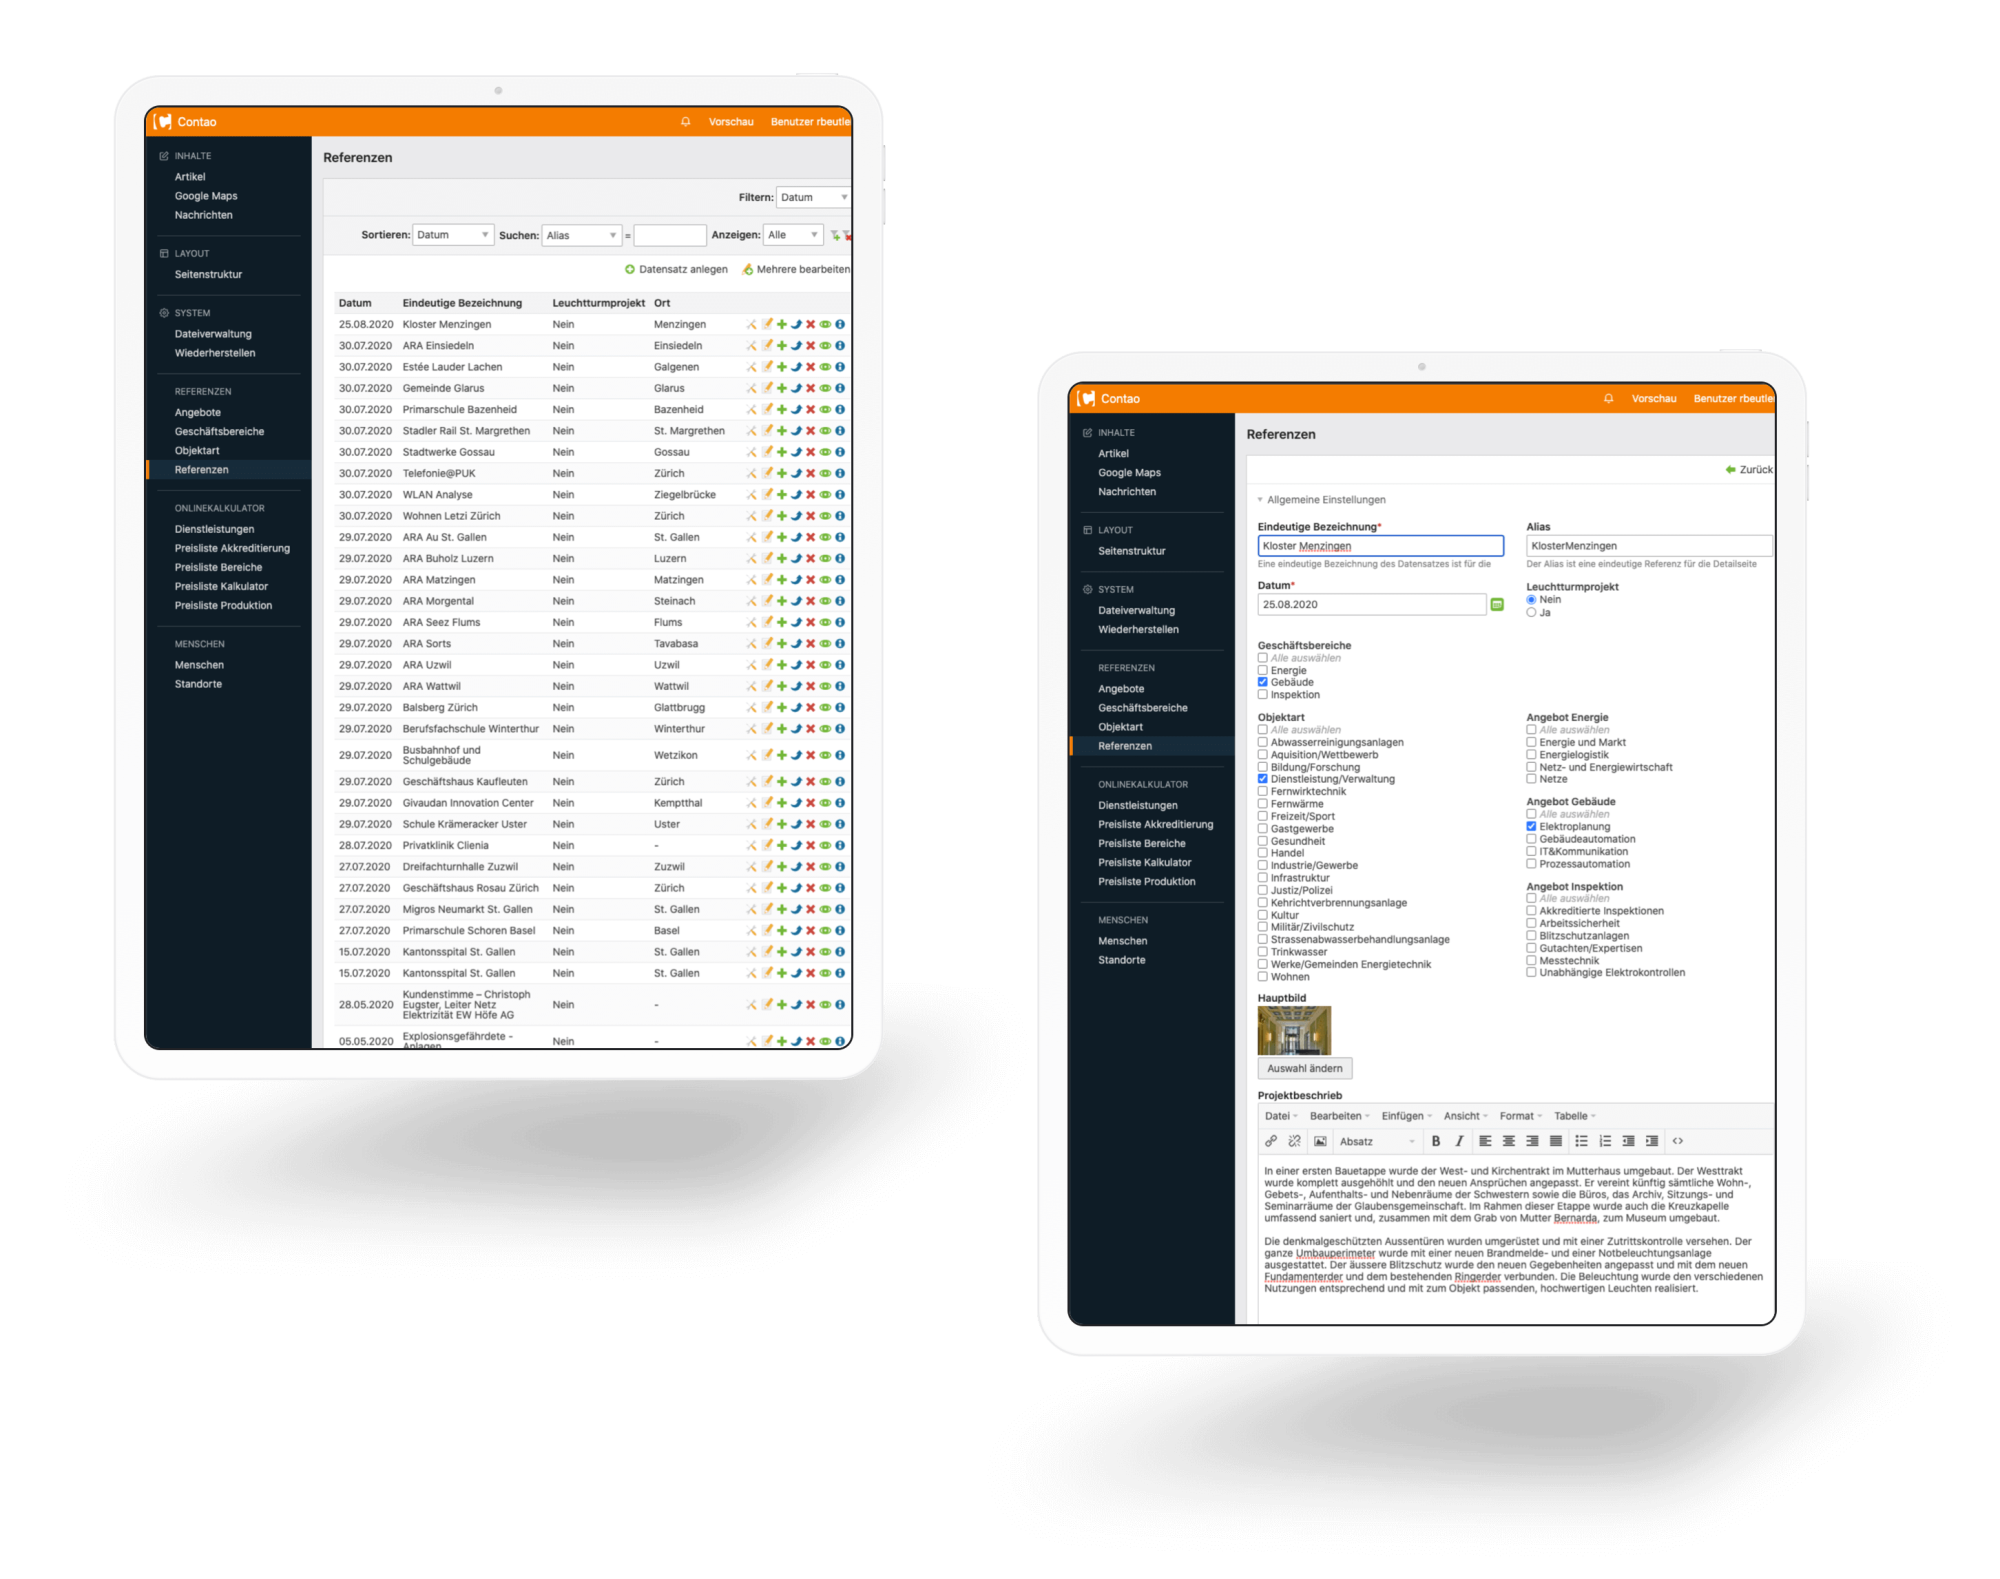Open the calendar date picker beside Datum

click(1497, 604)
